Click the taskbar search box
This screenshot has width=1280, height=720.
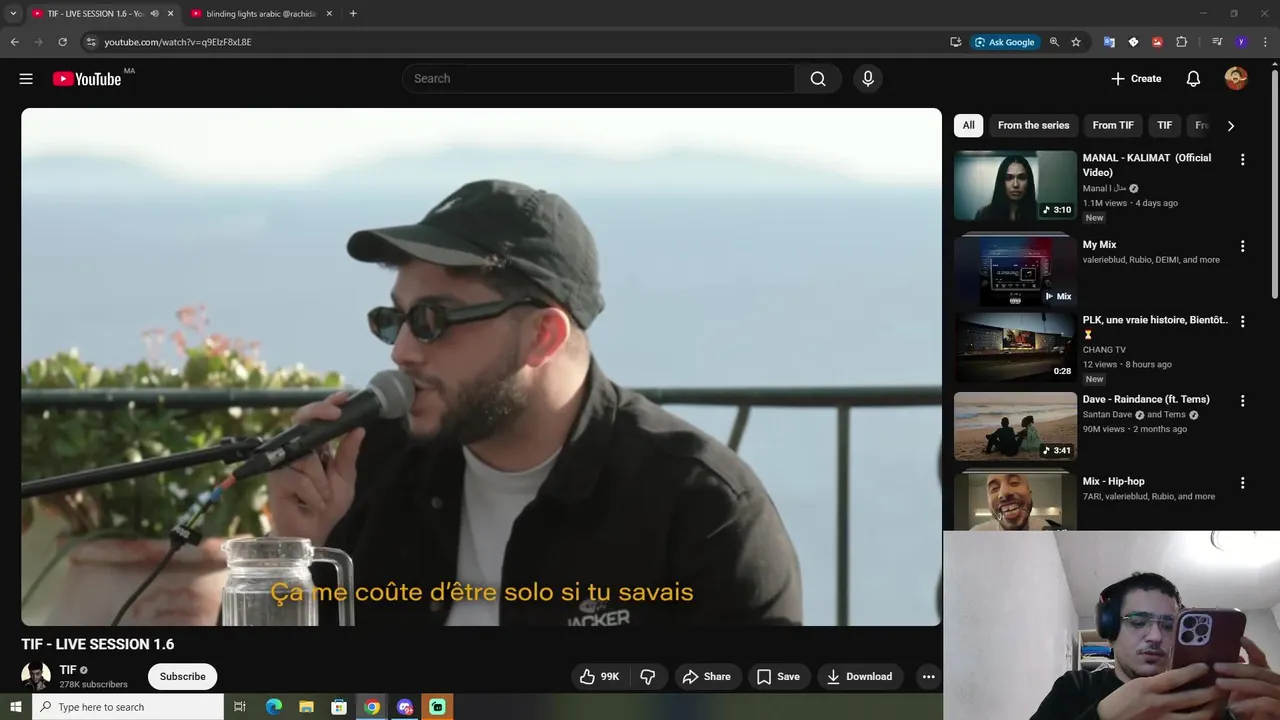coord(128,707)
